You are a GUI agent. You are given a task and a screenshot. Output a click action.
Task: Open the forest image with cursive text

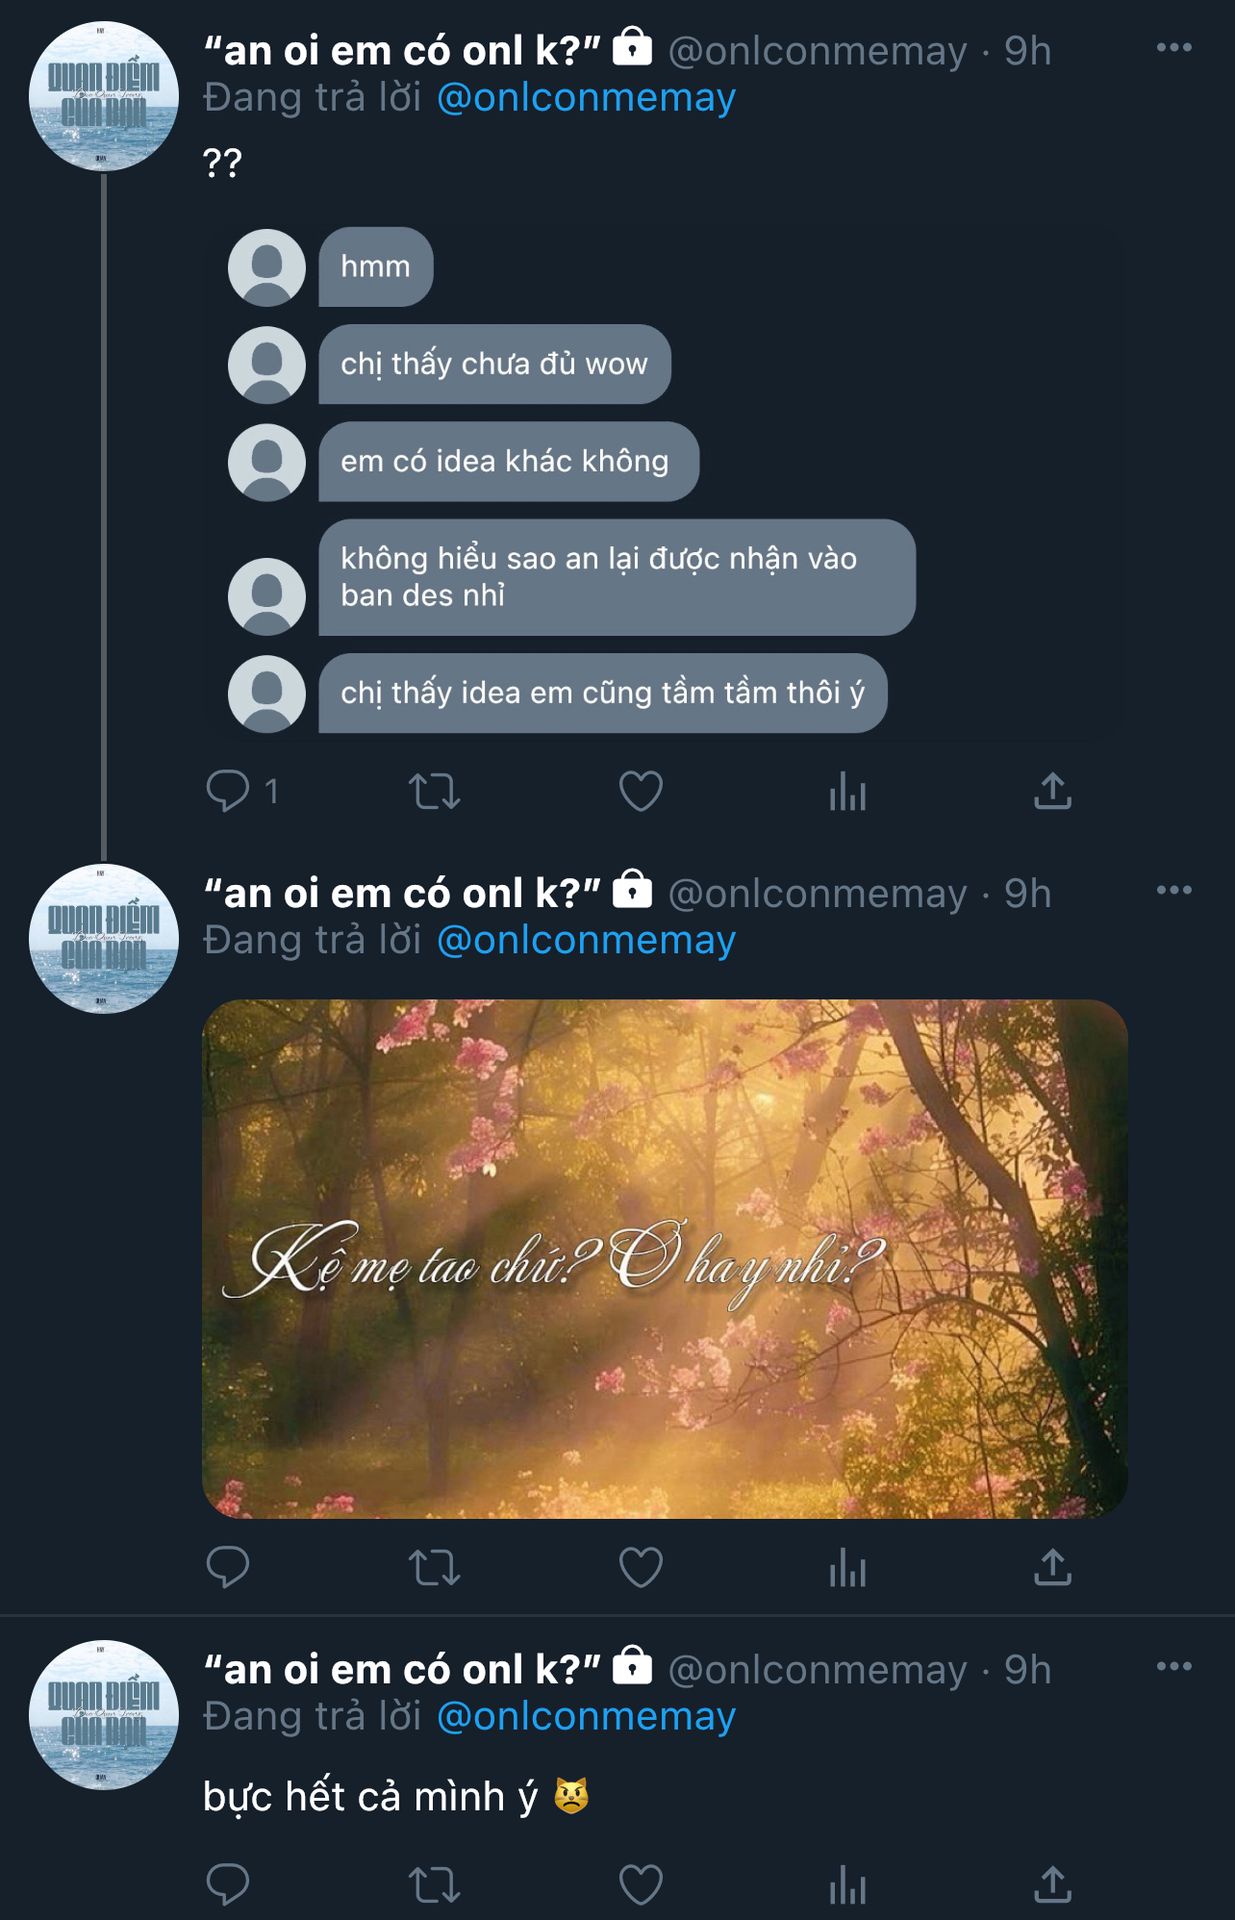coord(664,1258)
